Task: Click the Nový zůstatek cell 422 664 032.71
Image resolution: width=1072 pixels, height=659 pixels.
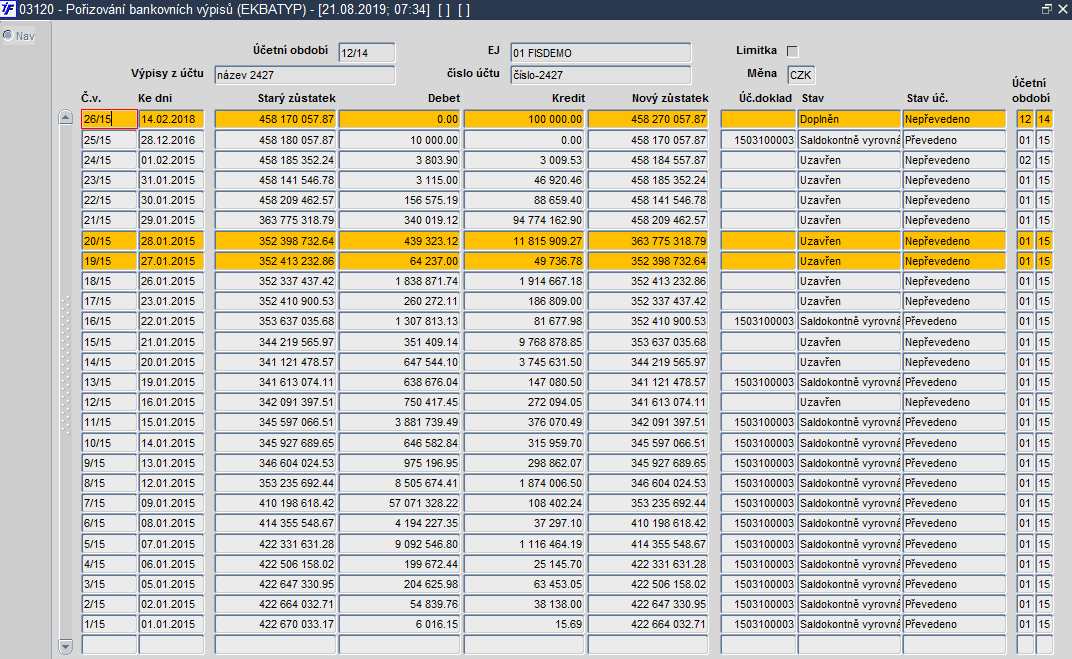Action: click(x=648, y=624)
